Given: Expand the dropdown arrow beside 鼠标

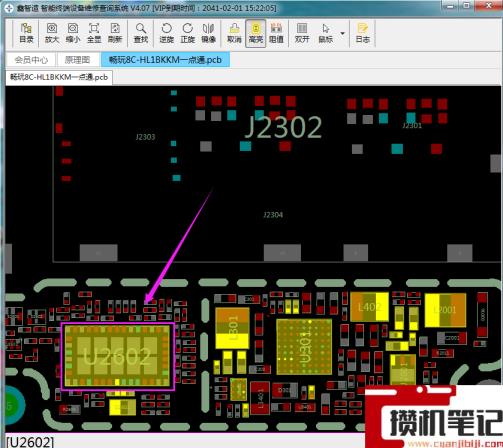Looking at the screenshot, I should click(342, 33).
